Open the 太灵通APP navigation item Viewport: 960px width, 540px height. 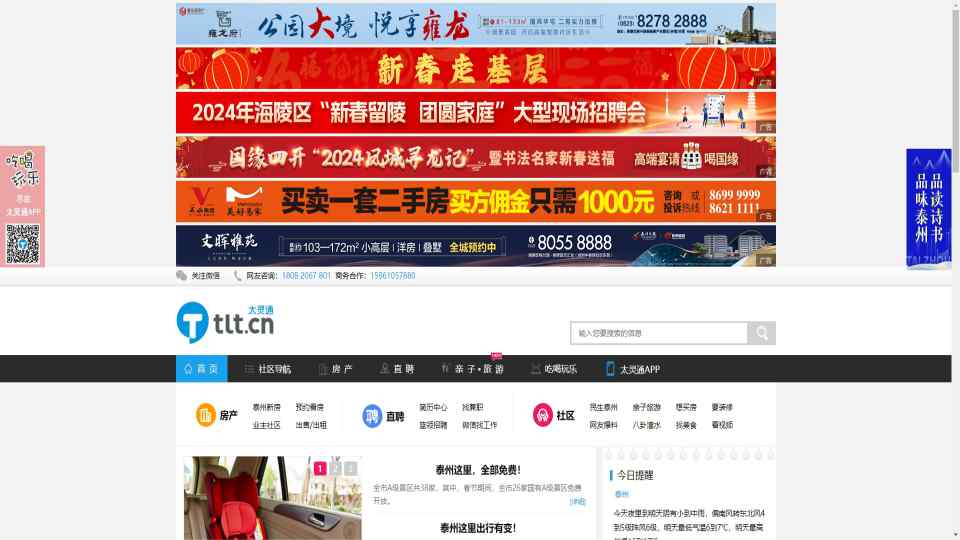tap(633, 369)
